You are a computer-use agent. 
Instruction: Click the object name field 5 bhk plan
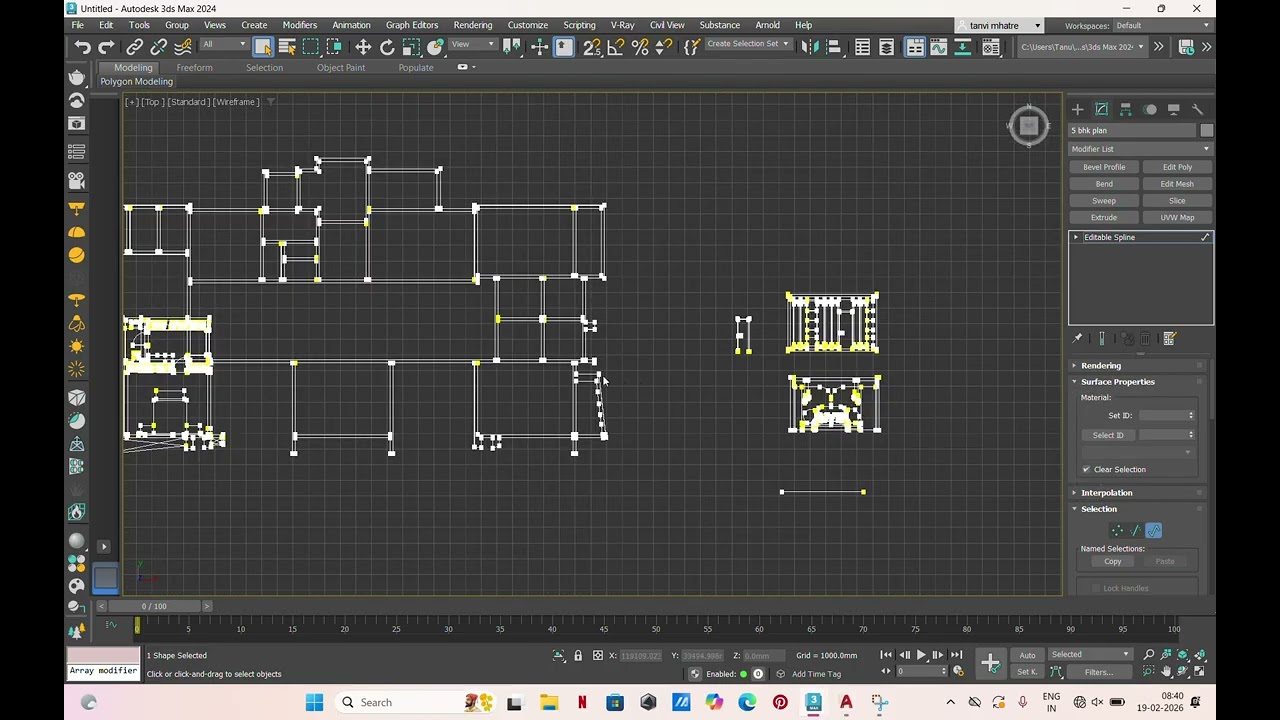[1133, 130]
